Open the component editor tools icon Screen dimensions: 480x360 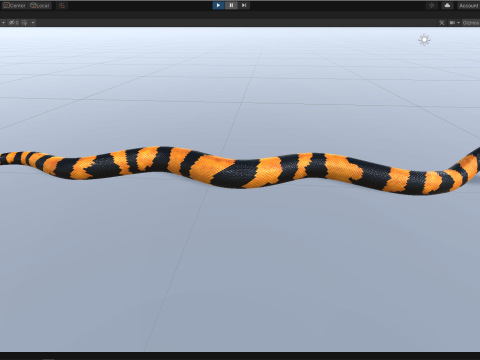click(442, 23)
